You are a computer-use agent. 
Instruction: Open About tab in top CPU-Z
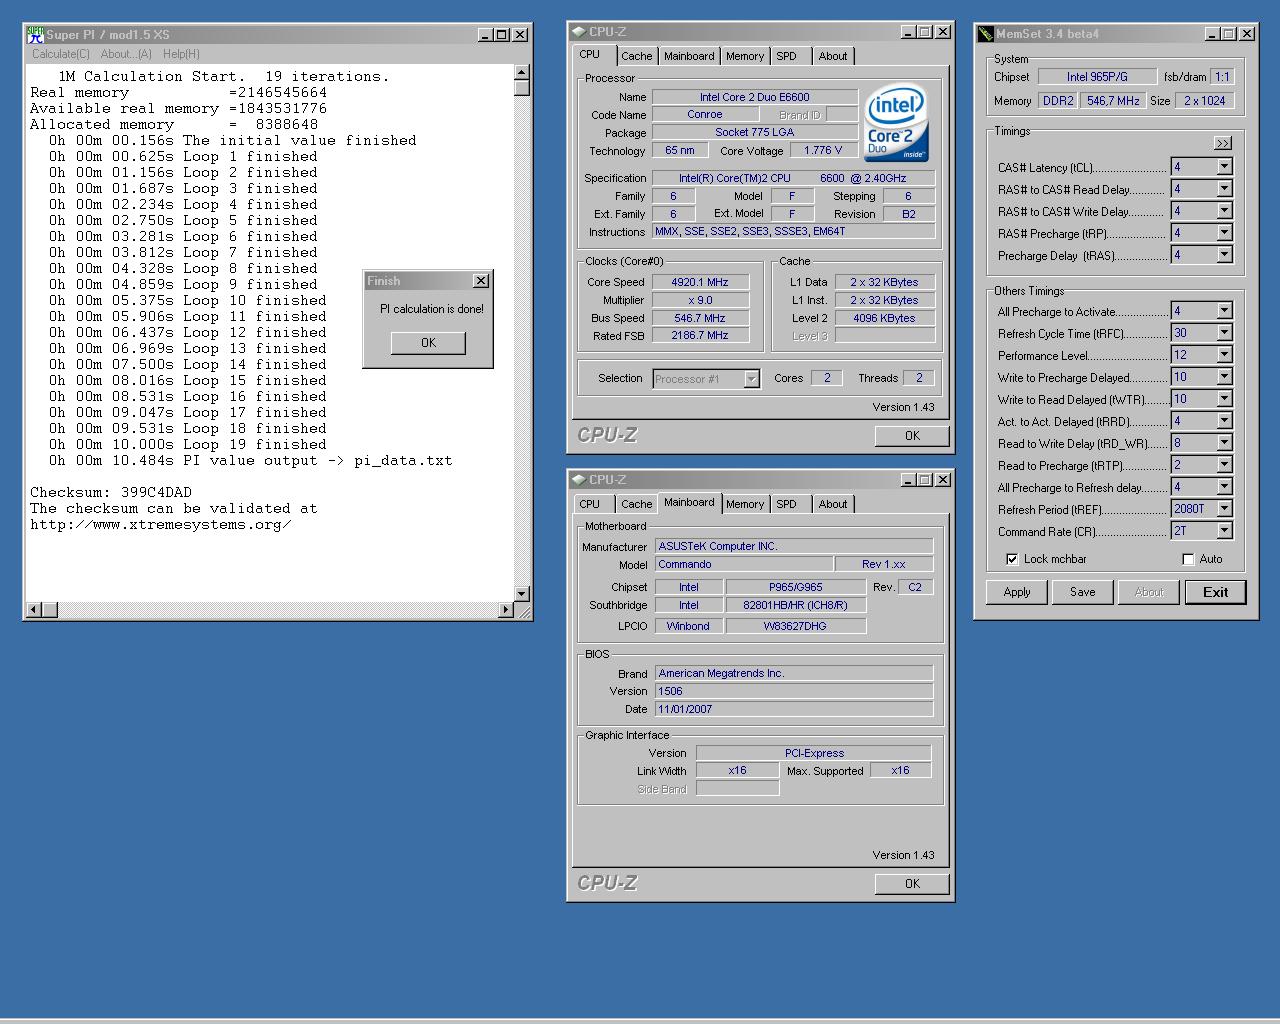(833, 56)
